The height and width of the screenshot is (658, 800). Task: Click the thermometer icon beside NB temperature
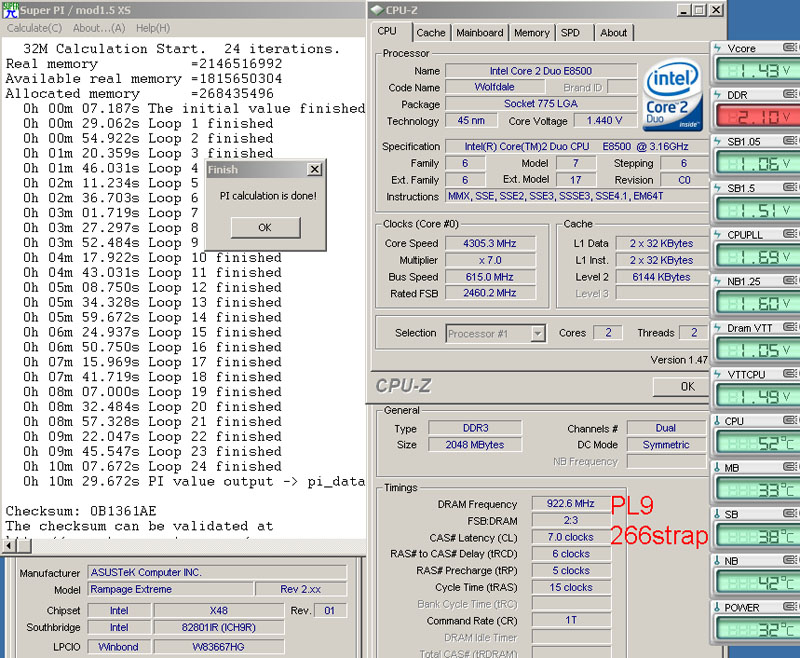point(717,561)
